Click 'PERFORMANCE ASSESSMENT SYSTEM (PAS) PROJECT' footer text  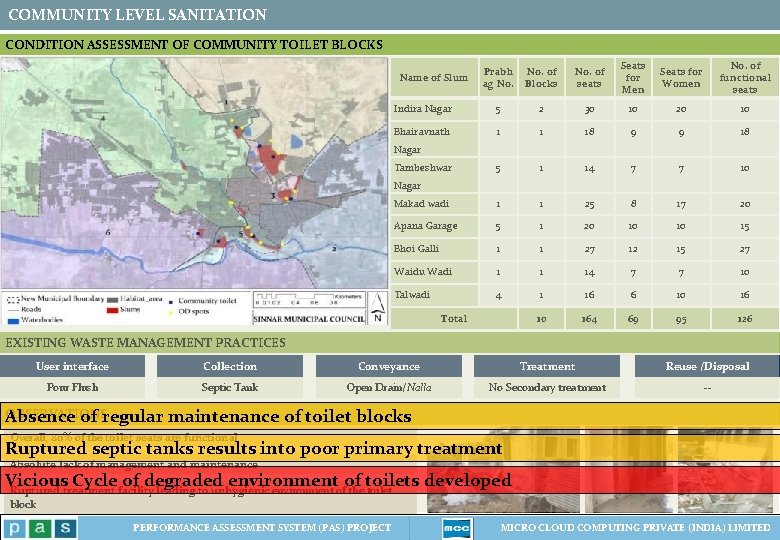(x=262, y=528)
